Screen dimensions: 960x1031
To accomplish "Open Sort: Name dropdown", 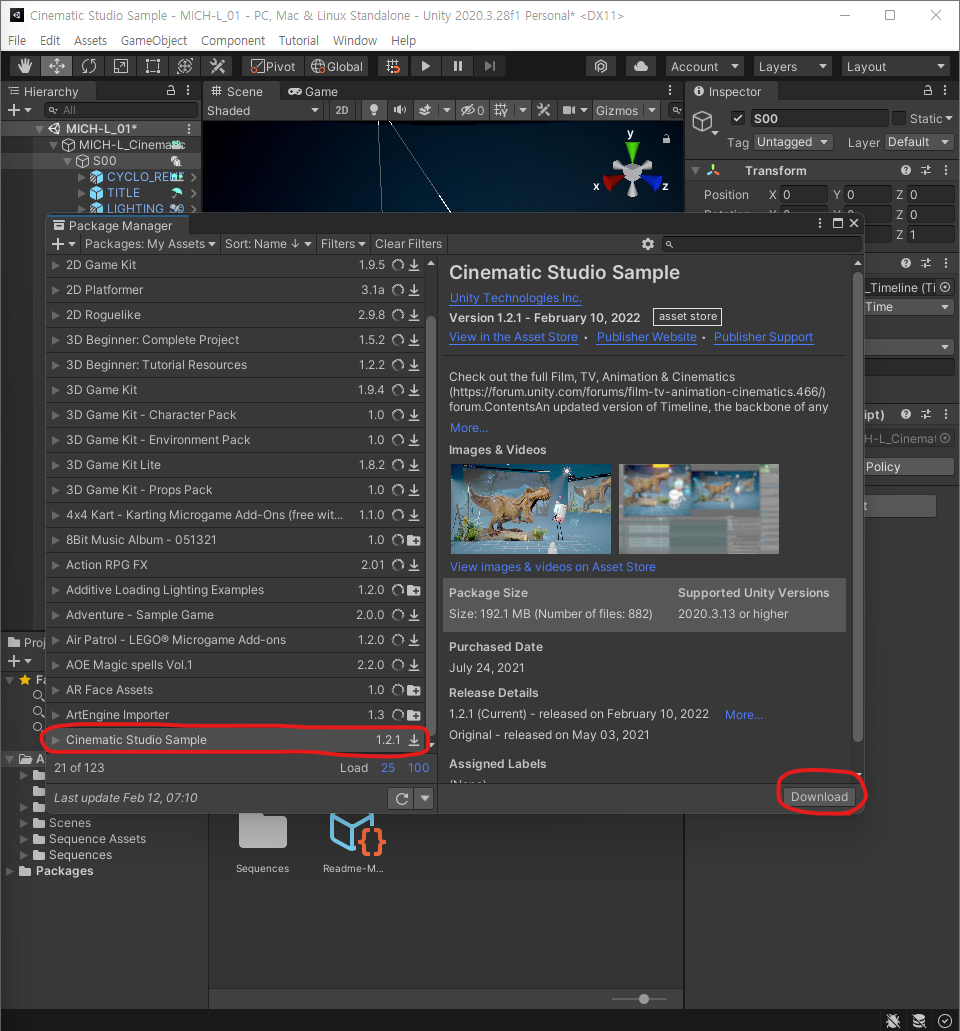I will coord(268,244).
